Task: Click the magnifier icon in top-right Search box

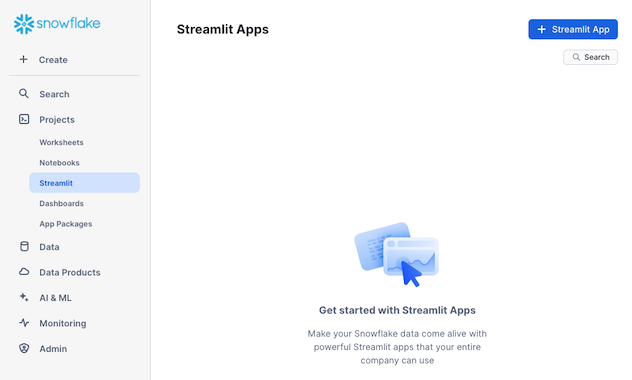Action: point(576,57)
